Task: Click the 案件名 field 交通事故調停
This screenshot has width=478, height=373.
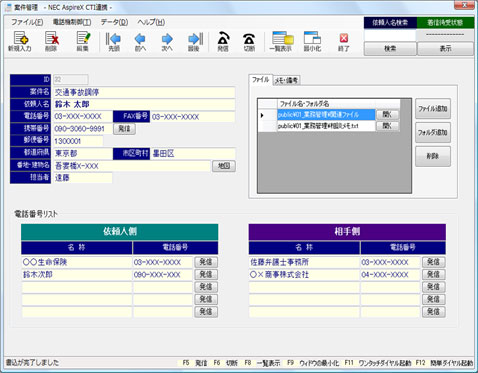Action: (144, 92)
